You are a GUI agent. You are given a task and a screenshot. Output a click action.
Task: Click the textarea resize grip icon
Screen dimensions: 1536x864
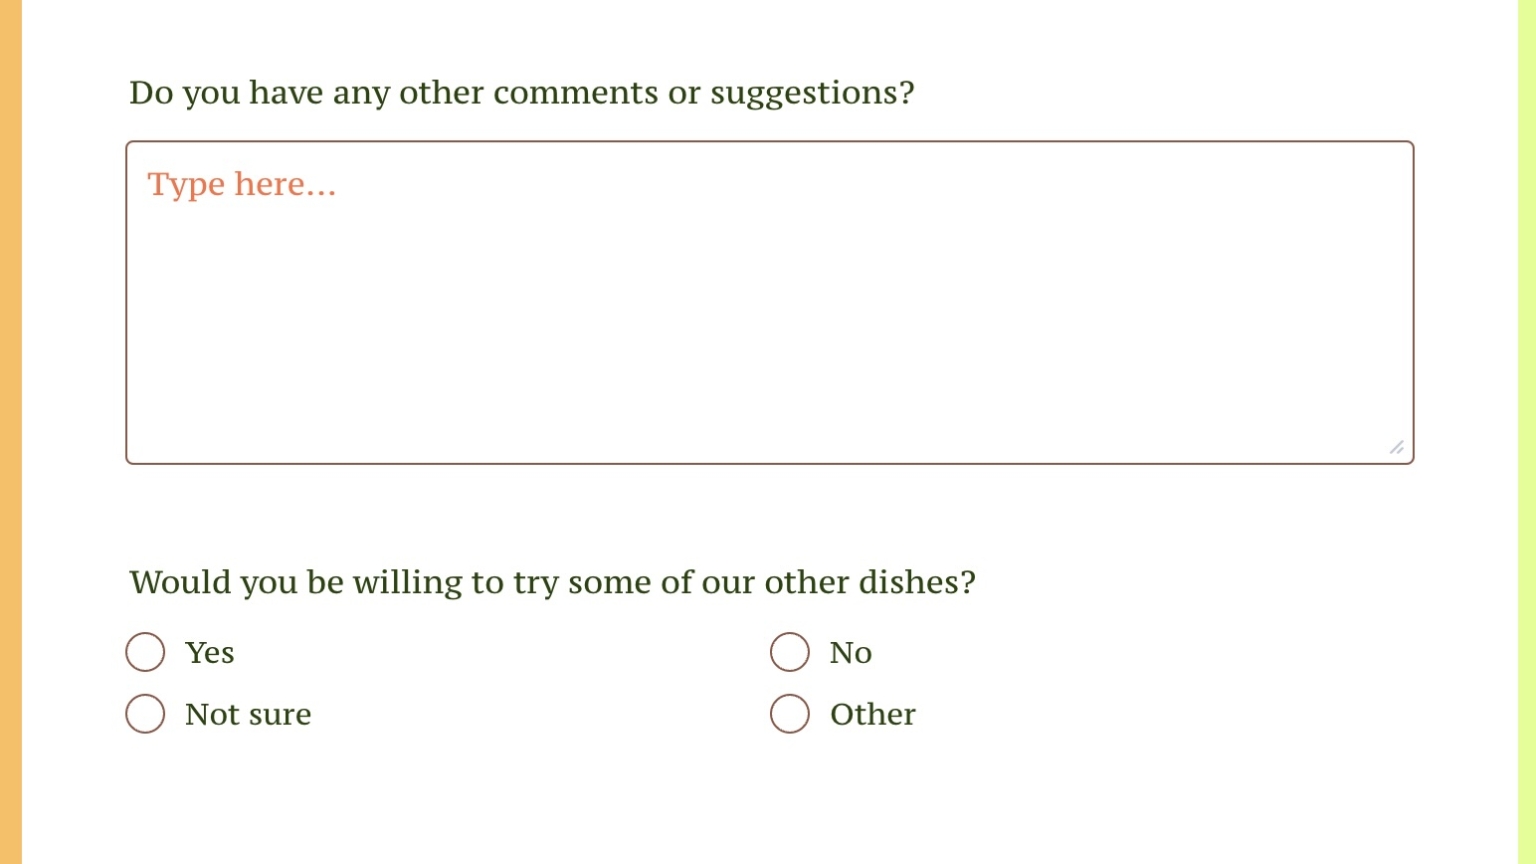click(x=1396, y=449)
